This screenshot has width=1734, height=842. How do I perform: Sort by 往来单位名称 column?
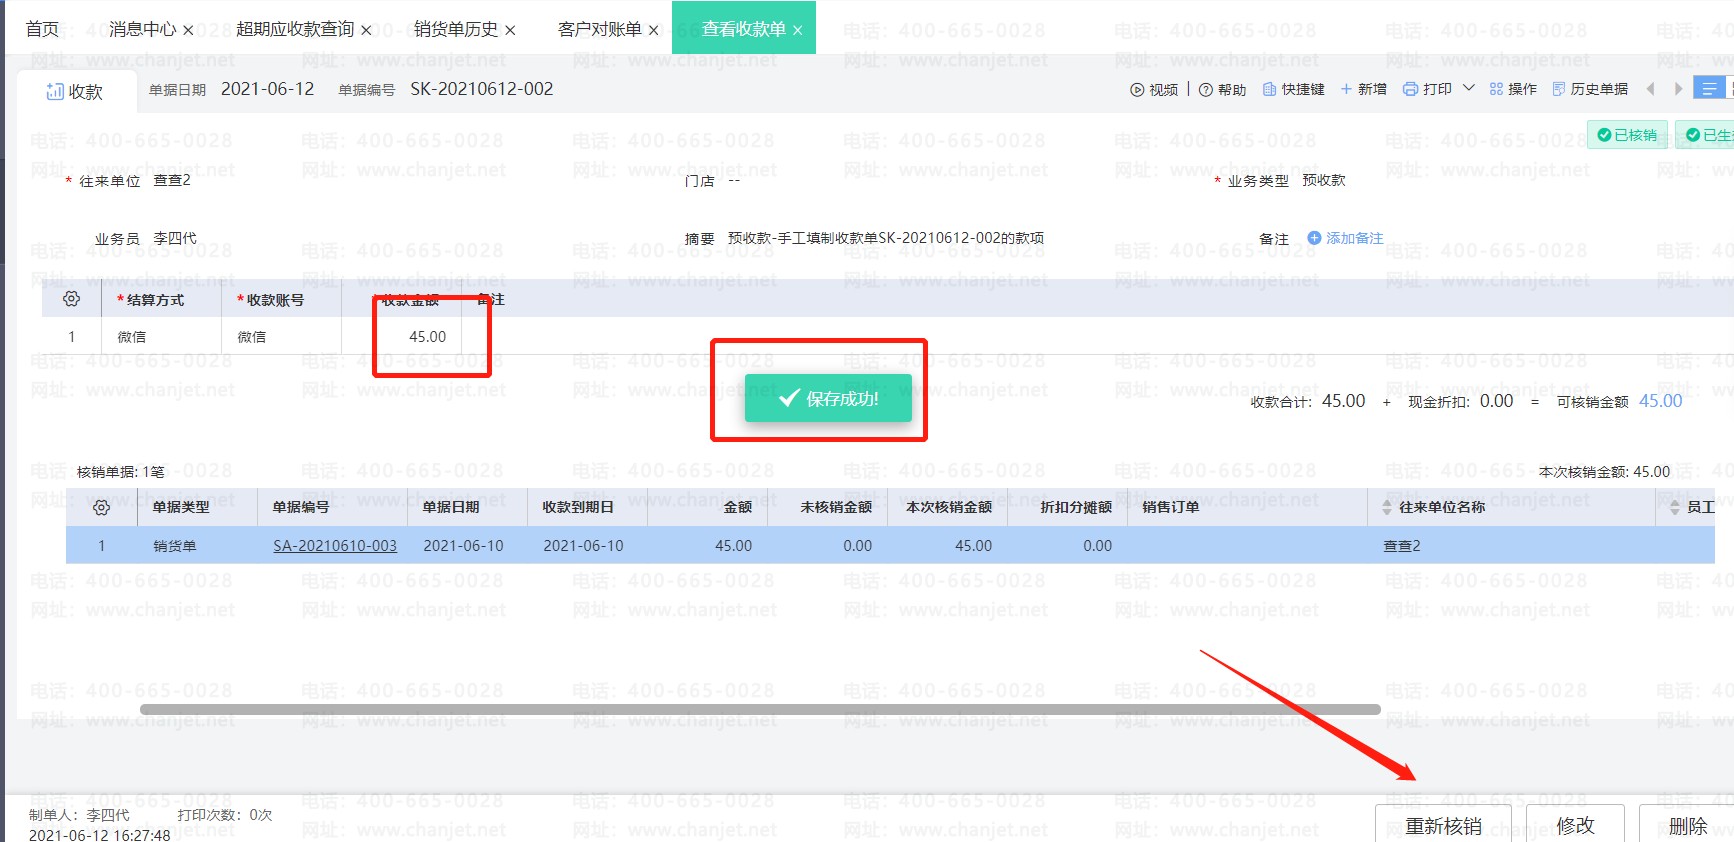(1387, 508)
